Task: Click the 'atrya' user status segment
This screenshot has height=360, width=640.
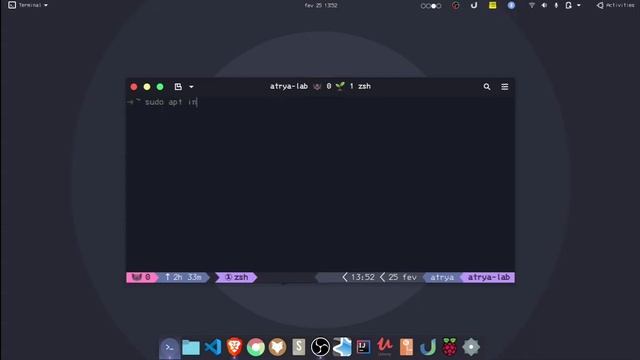Action: click(442, 277)
